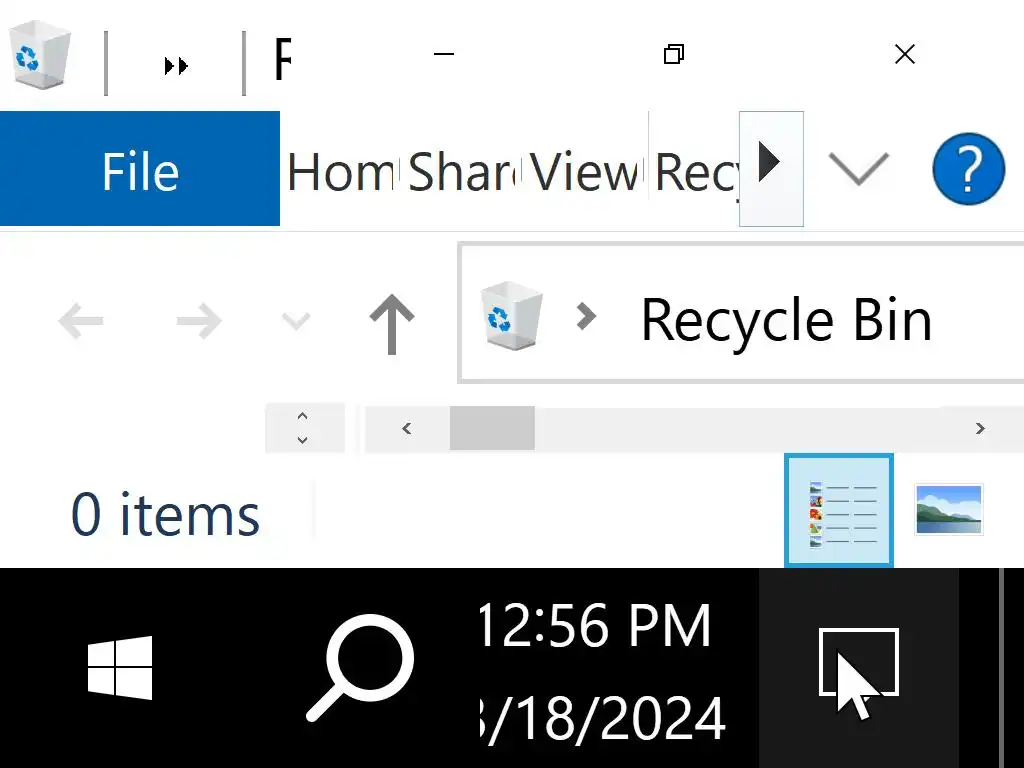Go up one folder level
Screen dimensions: 1024x768
click(x=392, y=322)
